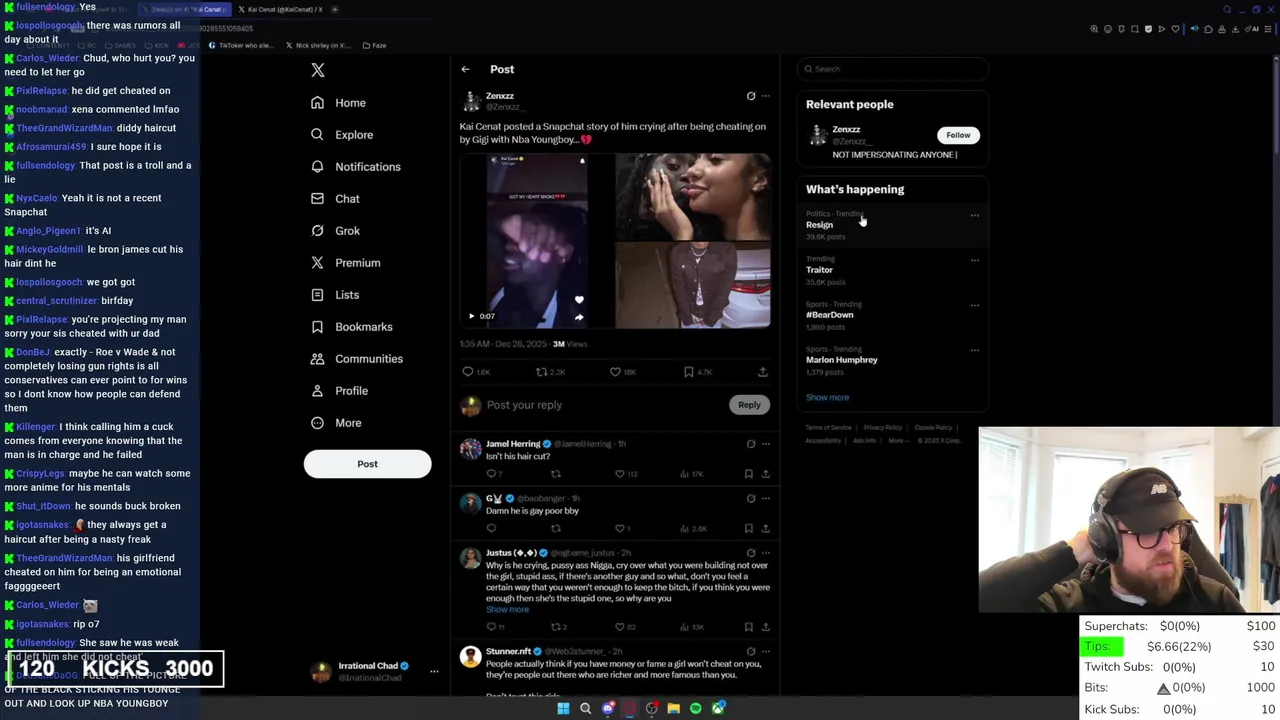1280x720 pixels.
Task: Open more options for Resign trend
Action: [975, 215]
